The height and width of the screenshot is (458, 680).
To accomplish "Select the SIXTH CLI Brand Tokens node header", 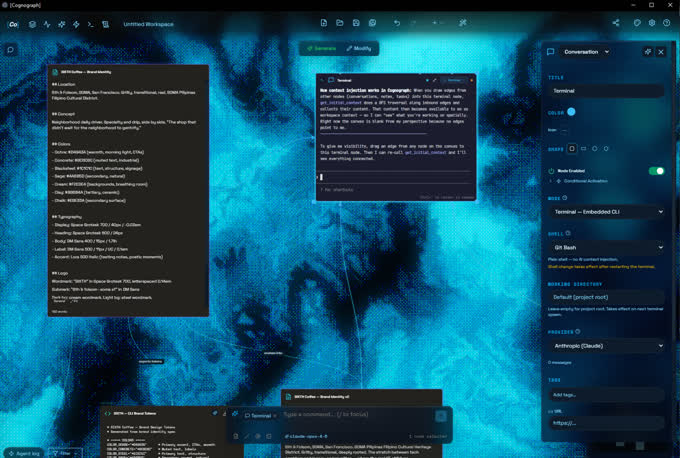I will tap(165, 413).
